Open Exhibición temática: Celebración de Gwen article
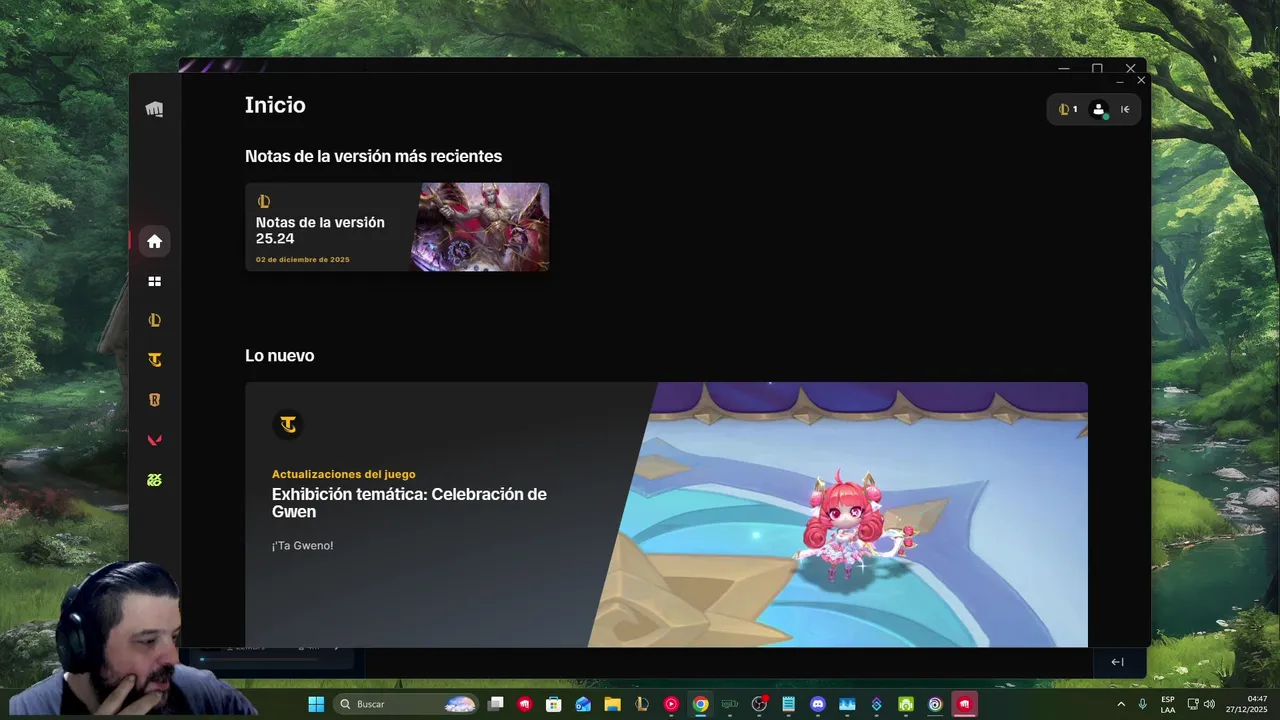Image resolution: width=1280 pixels, height=720 pixels. pos(409,503)
